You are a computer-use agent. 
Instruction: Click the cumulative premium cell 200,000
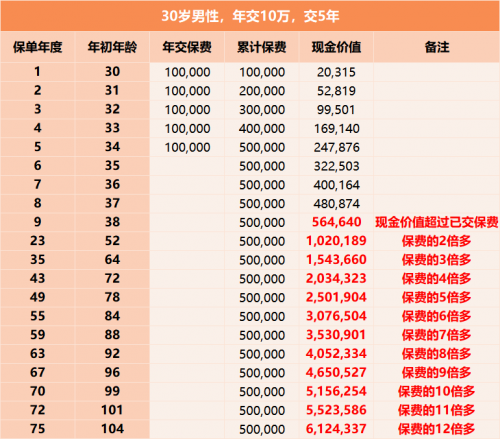(262, 91)
